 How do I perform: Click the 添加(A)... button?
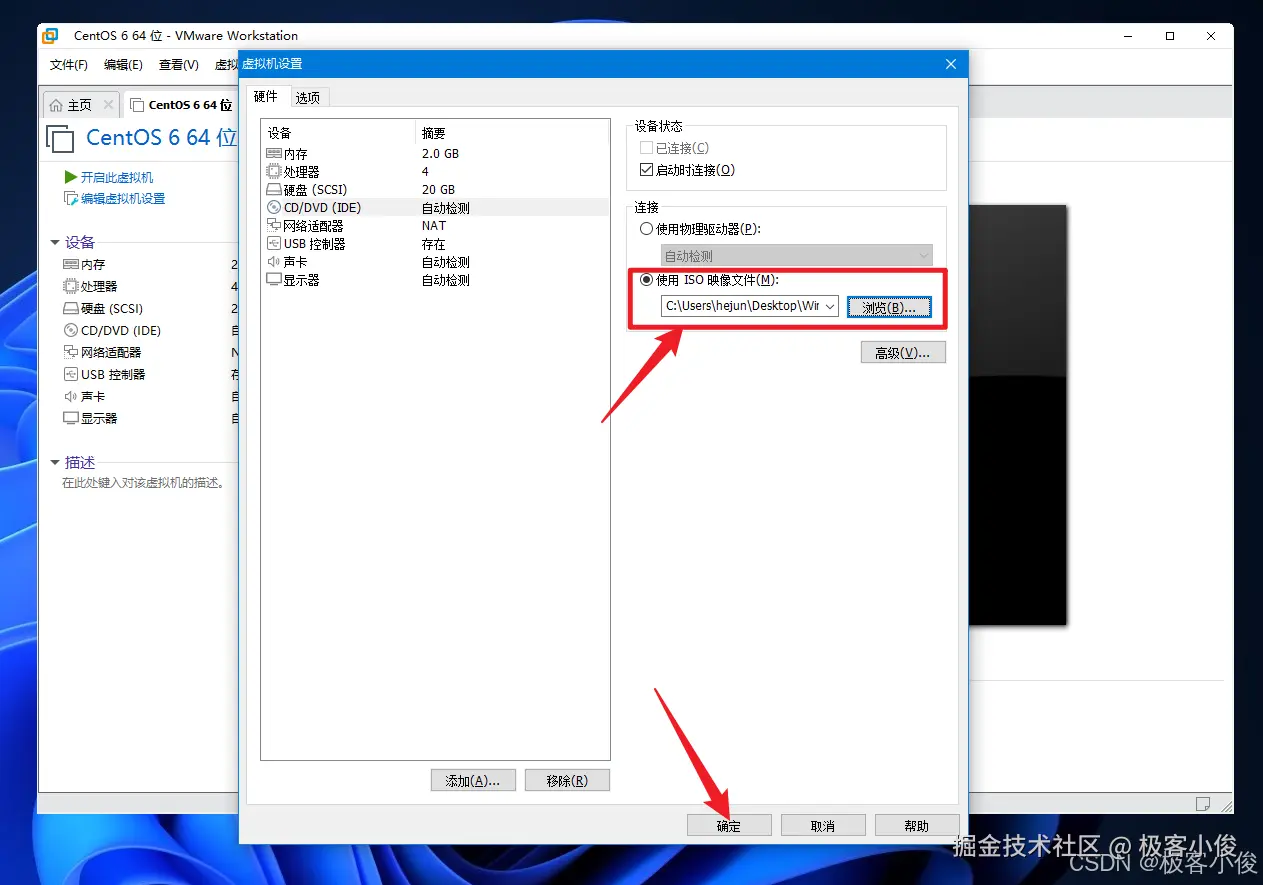tap(472, 781)
